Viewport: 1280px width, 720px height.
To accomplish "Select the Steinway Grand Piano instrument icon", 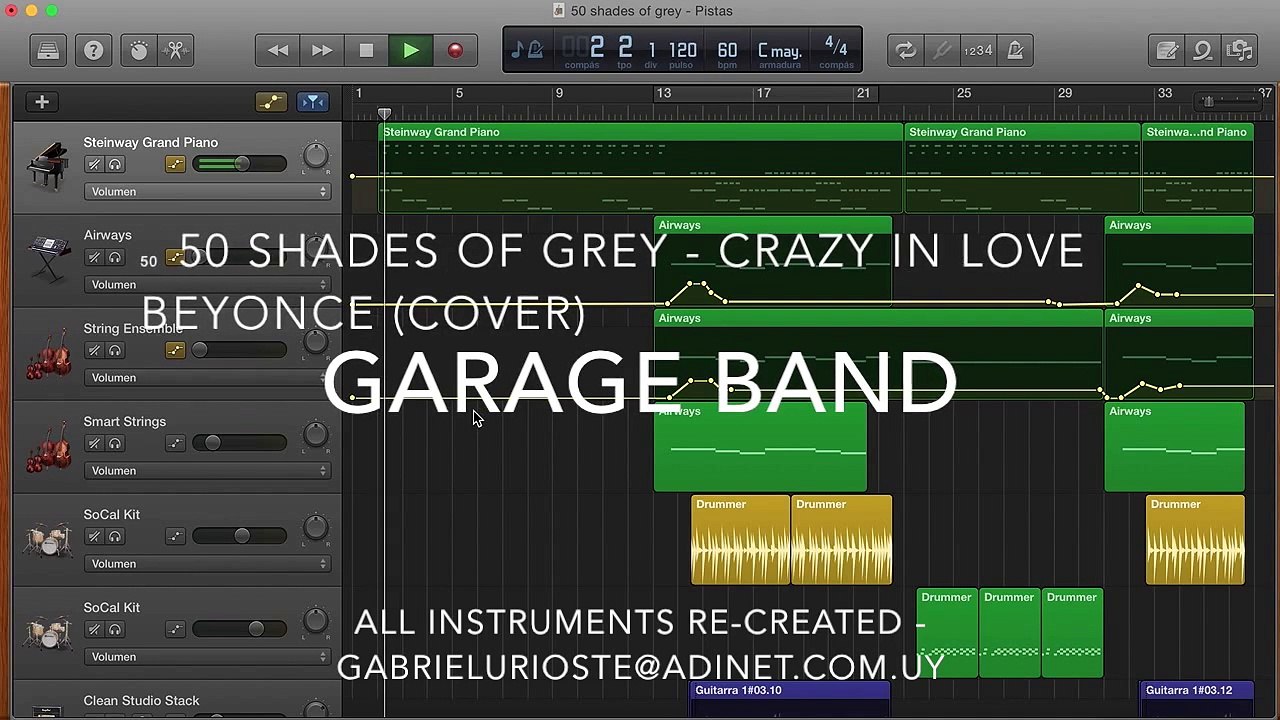I will point(47,166).
